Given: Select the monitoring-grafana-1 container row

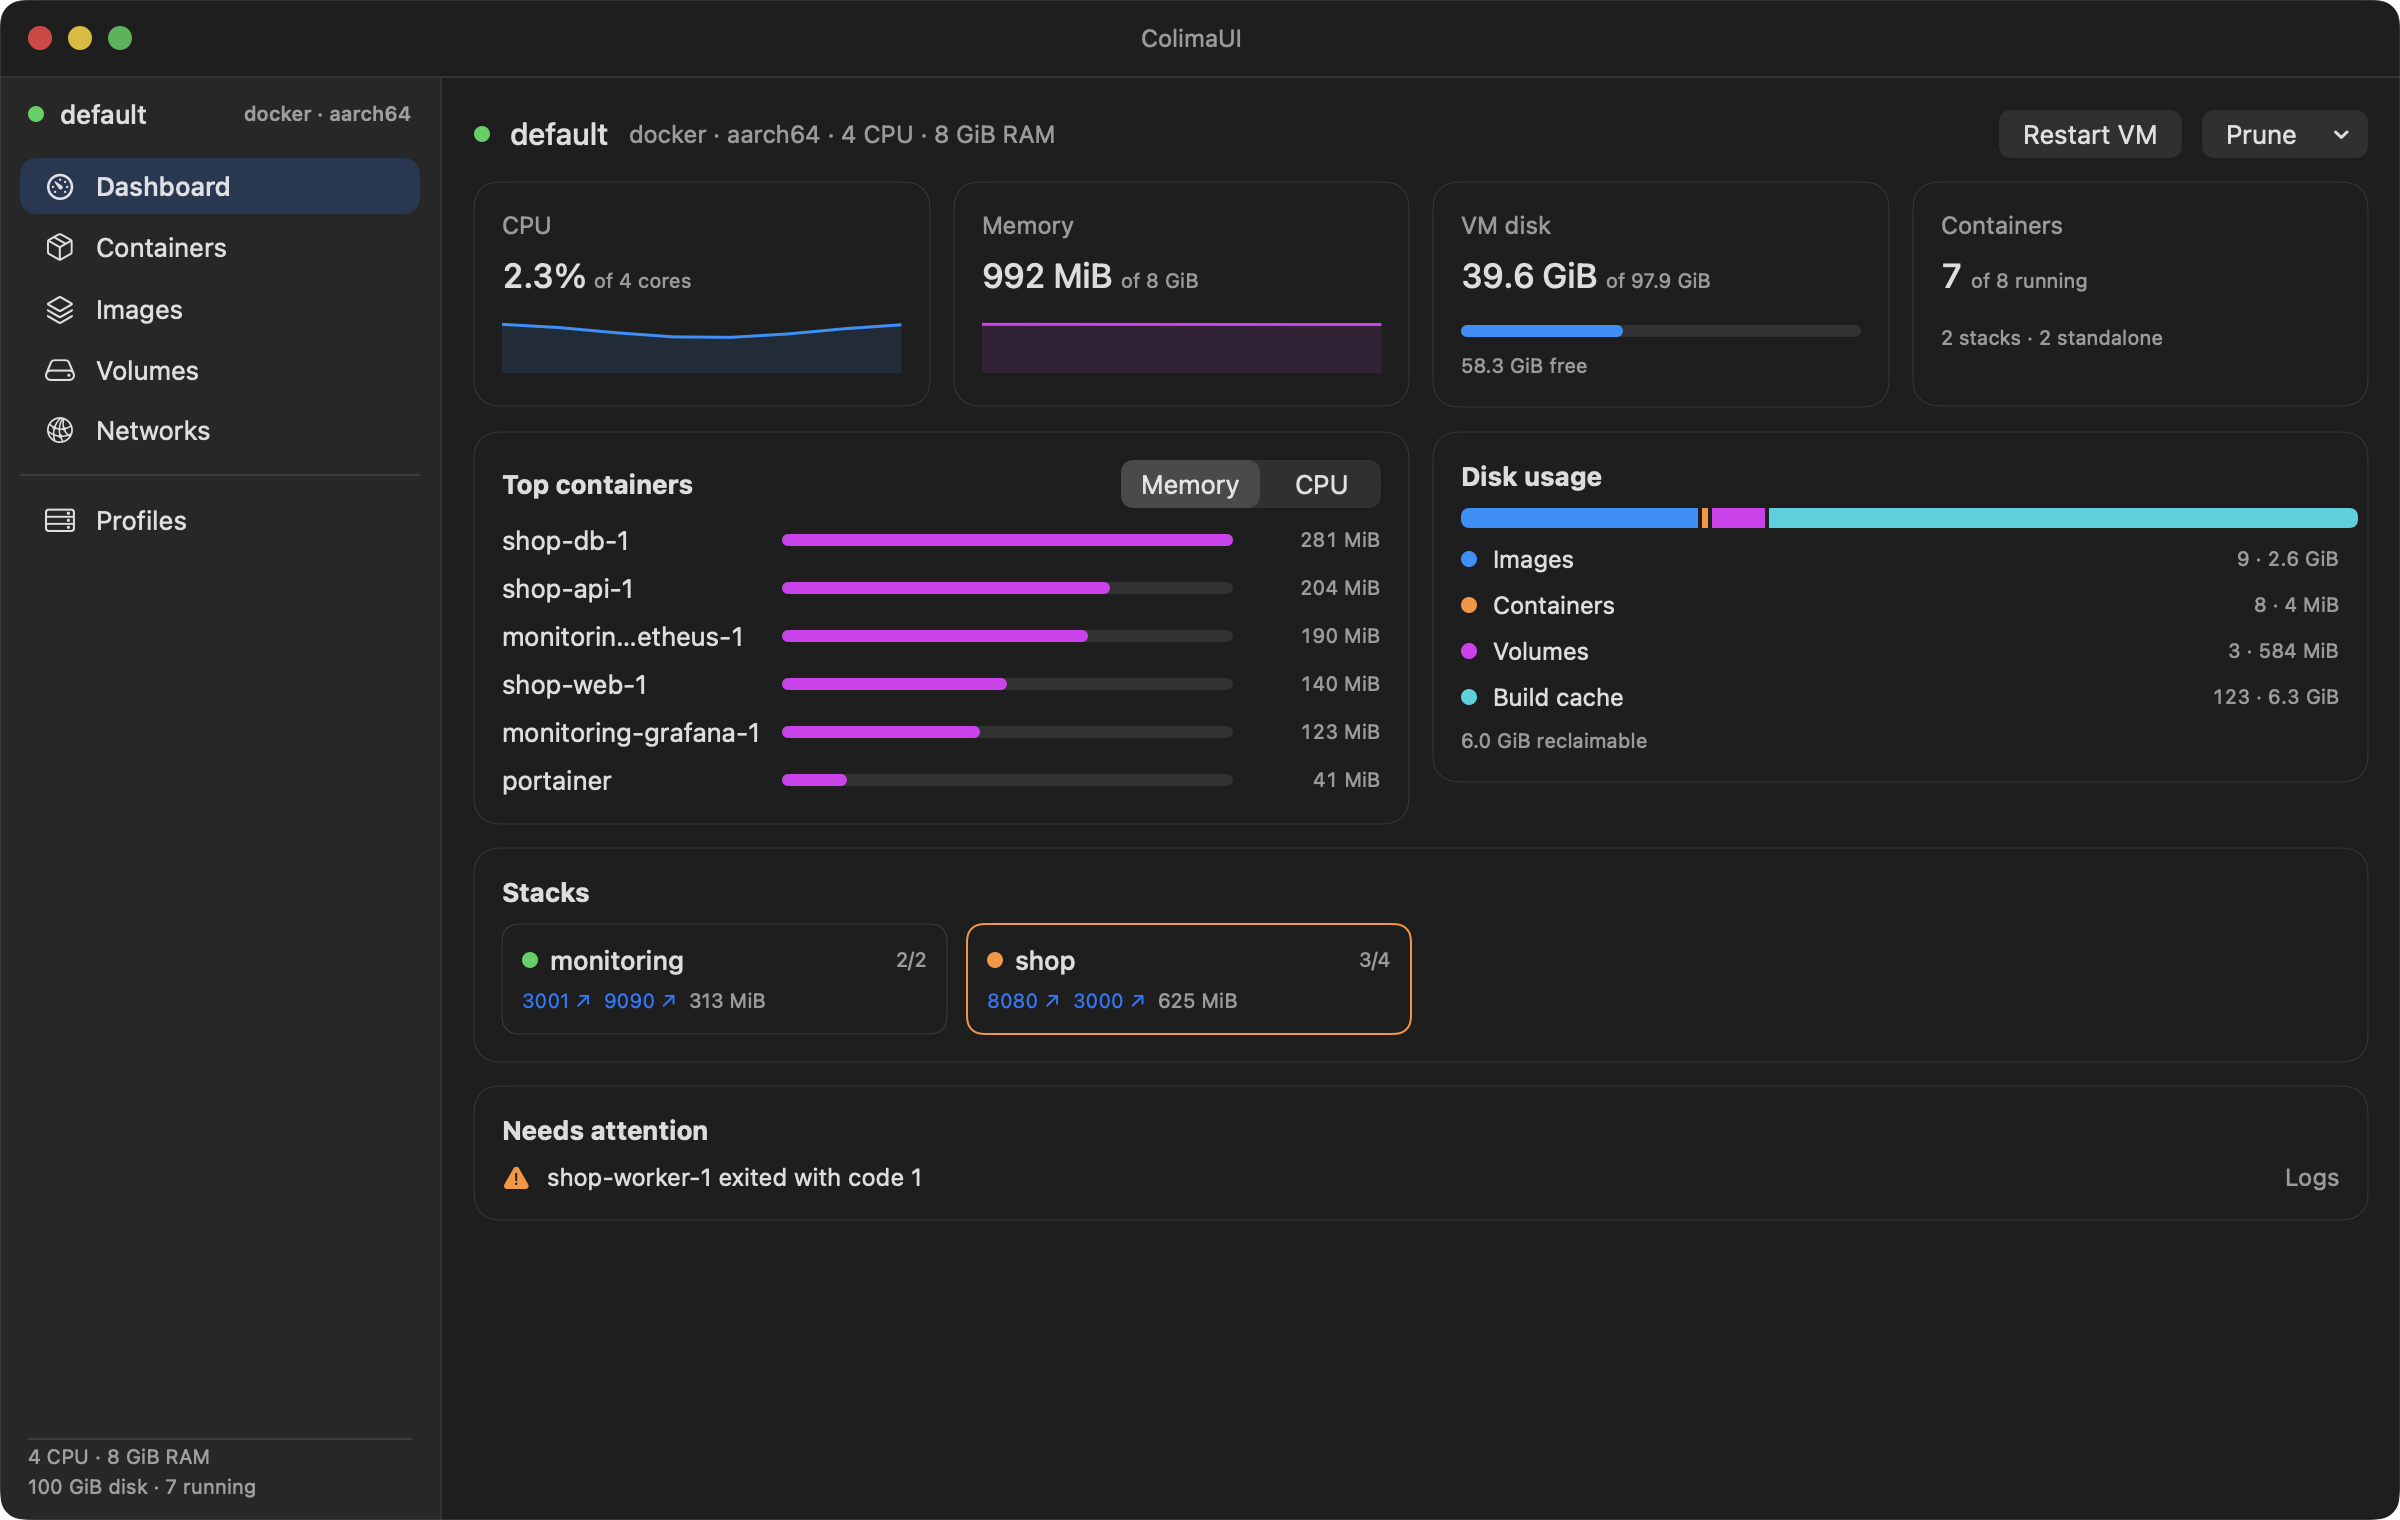Looking at the screenshot, I should click(x=941, y=732).
